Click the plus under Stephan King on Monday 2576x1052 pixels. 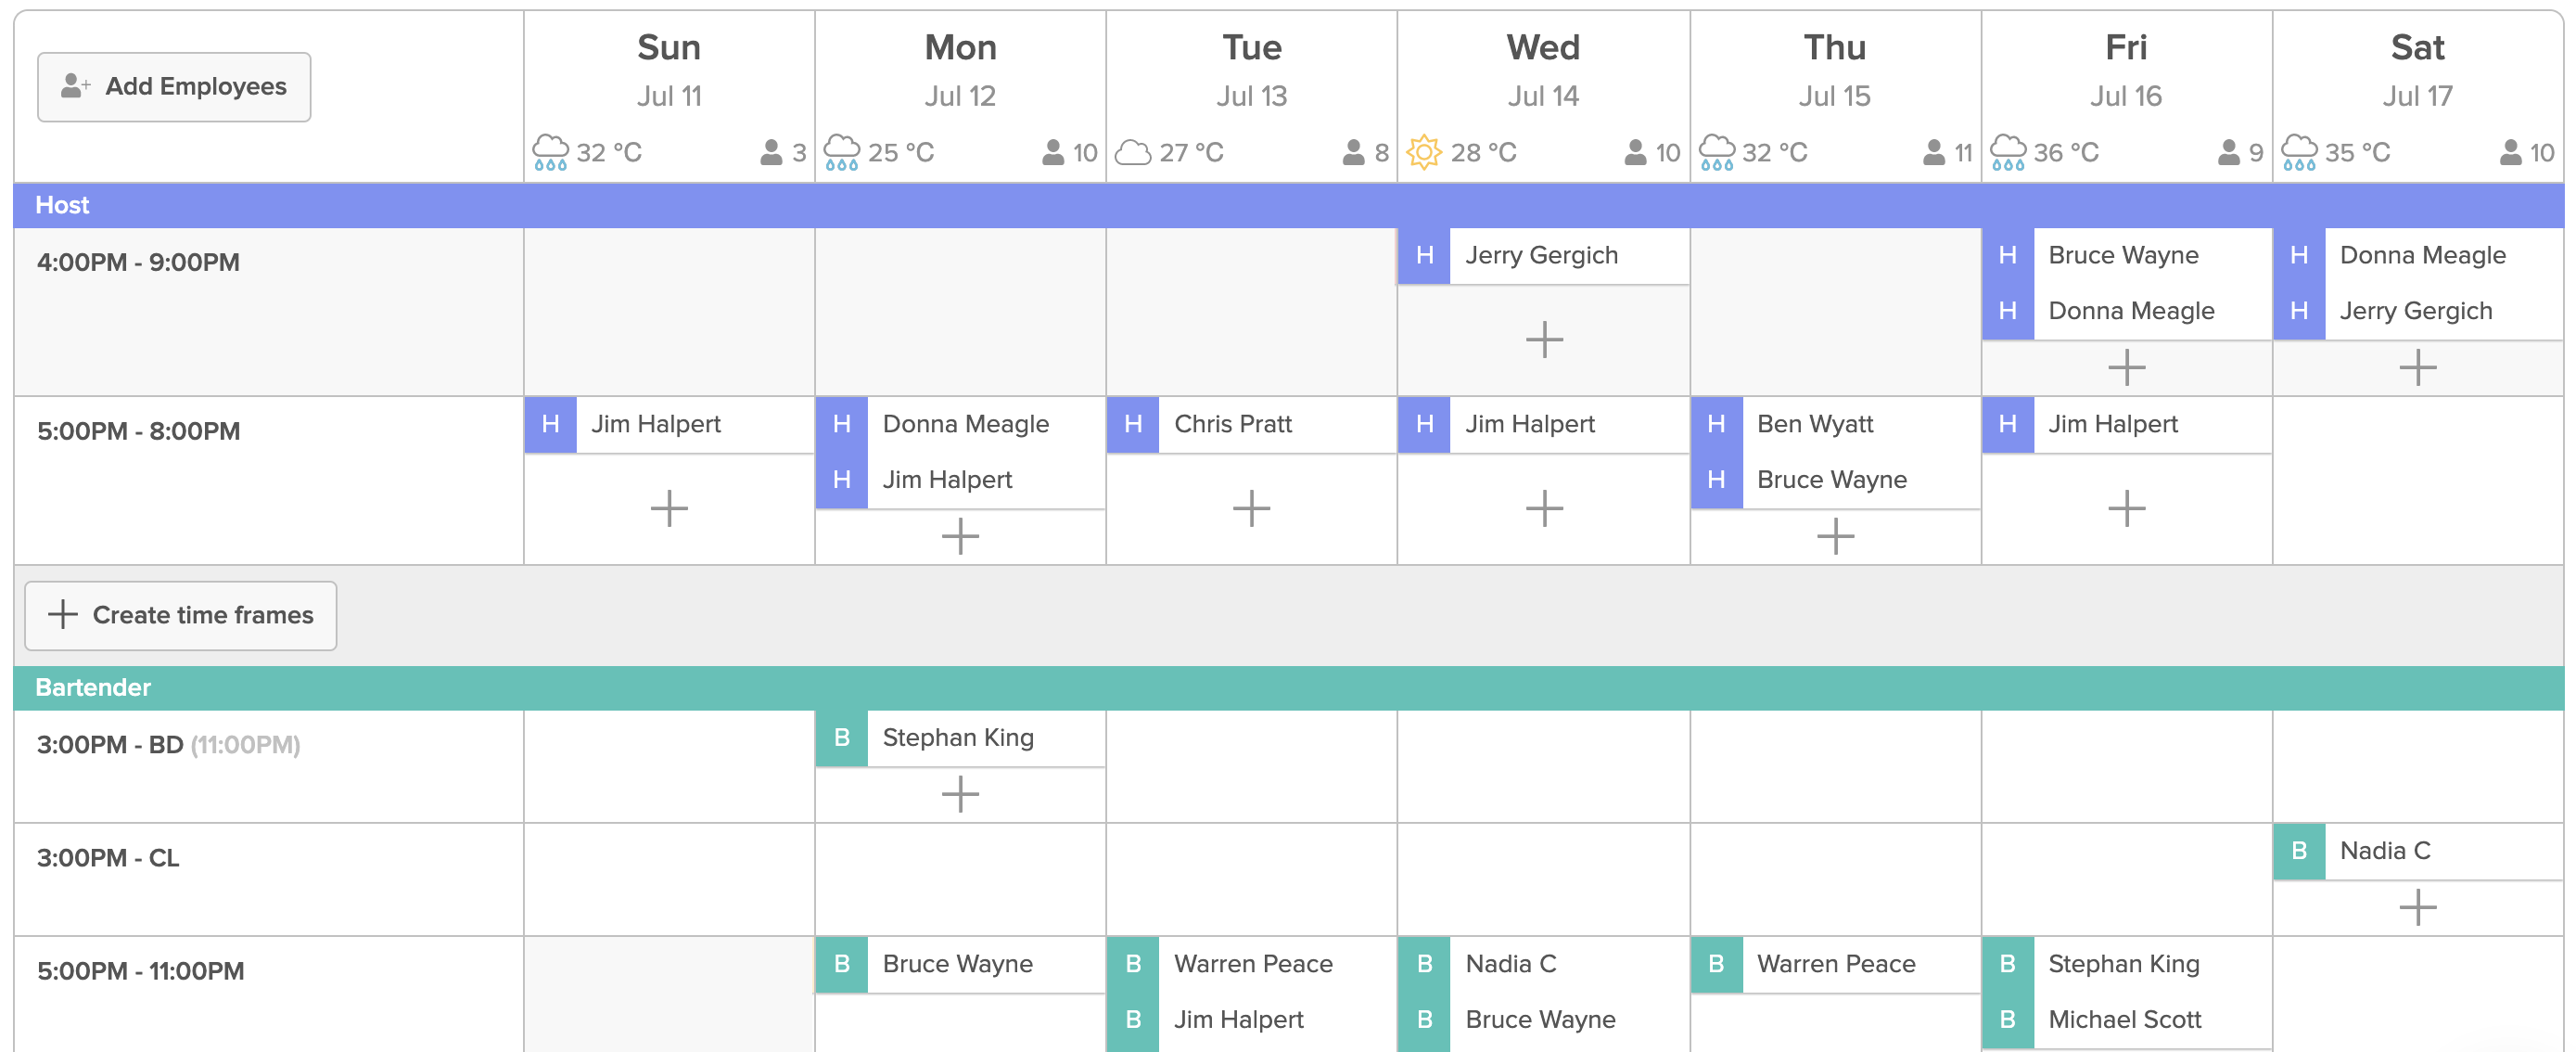pyautogui.click(x=960, y=794)
